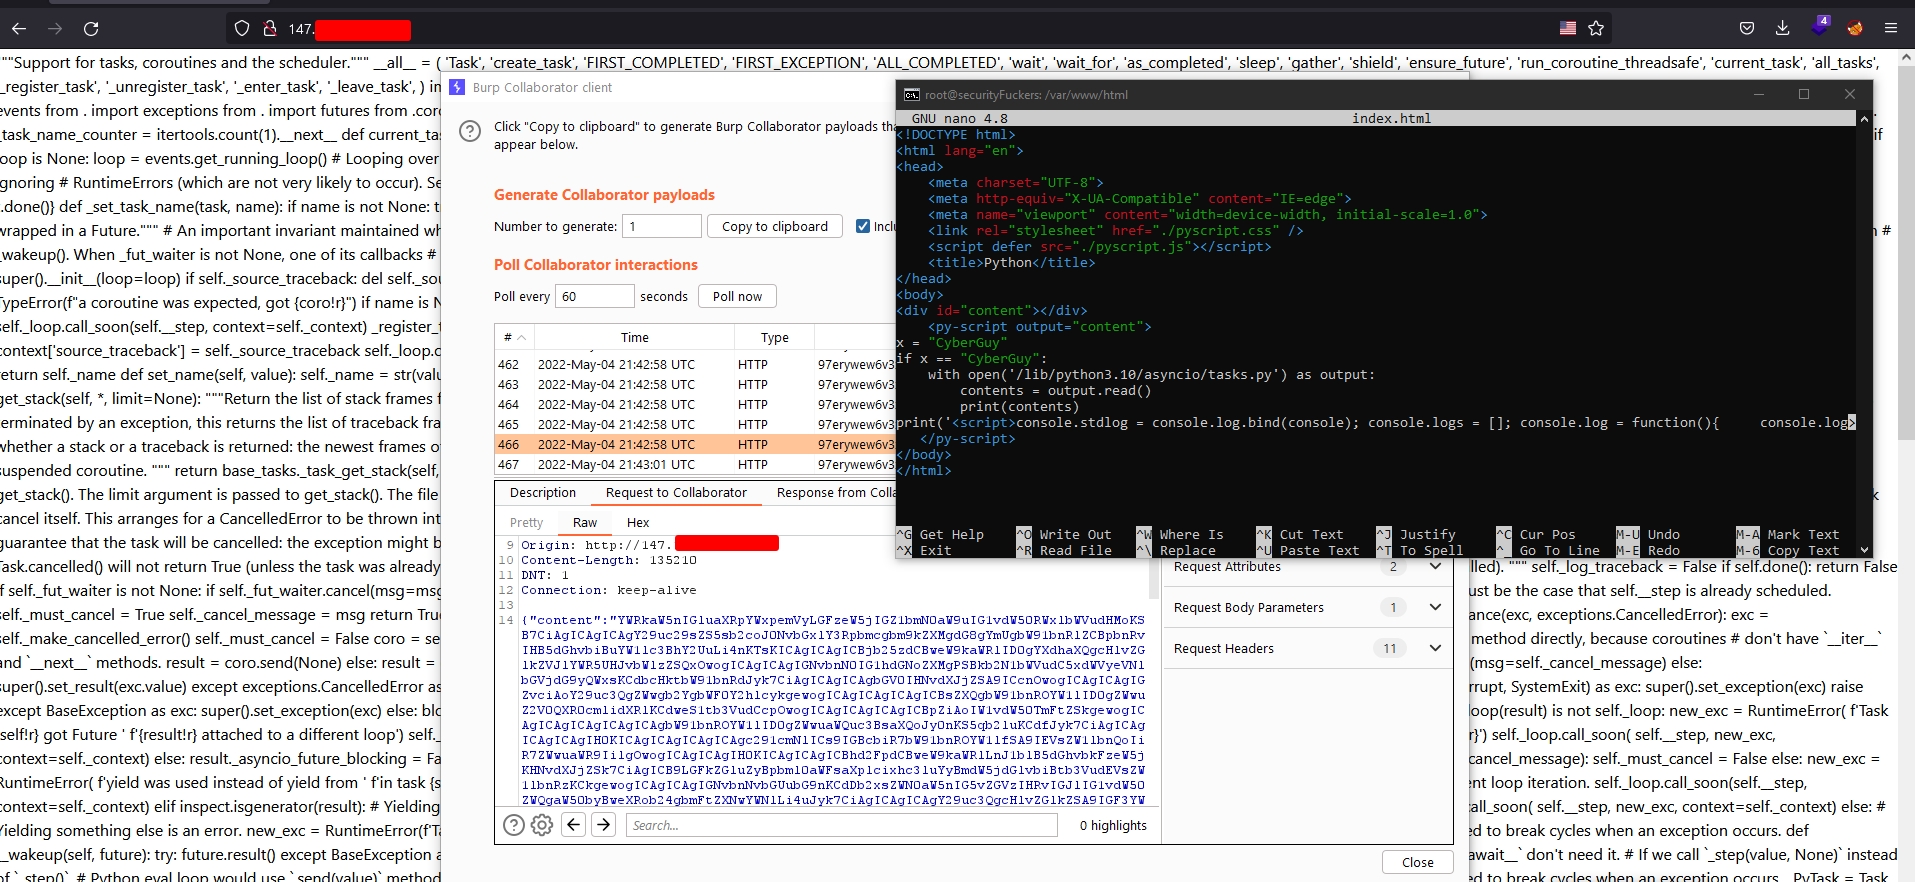Click the Poll now button

[737, 297]
